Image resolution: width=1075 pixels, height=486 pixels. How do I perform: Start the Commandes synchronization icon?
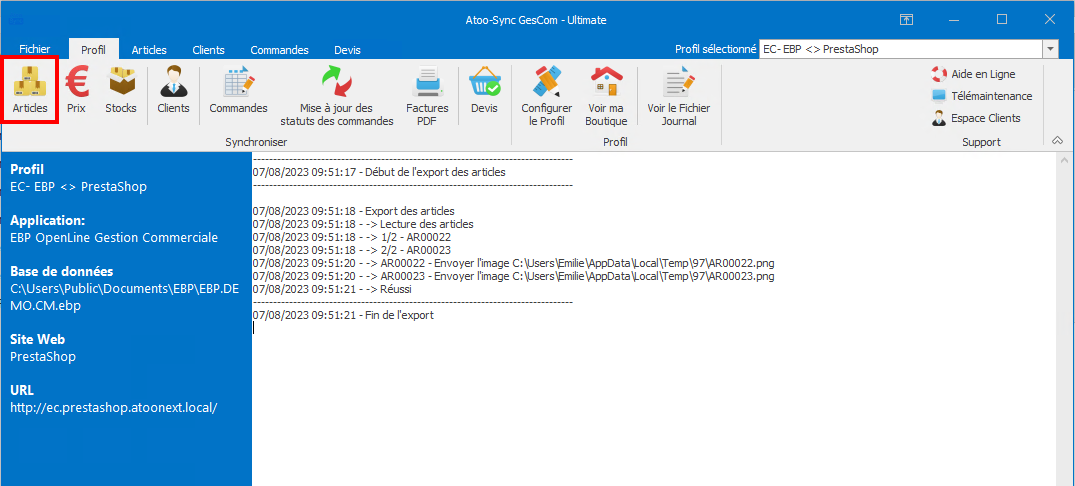point(238,90)
